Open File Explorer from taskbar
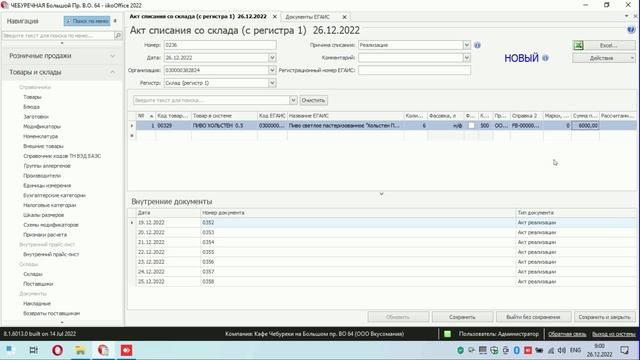 point(80,350)
